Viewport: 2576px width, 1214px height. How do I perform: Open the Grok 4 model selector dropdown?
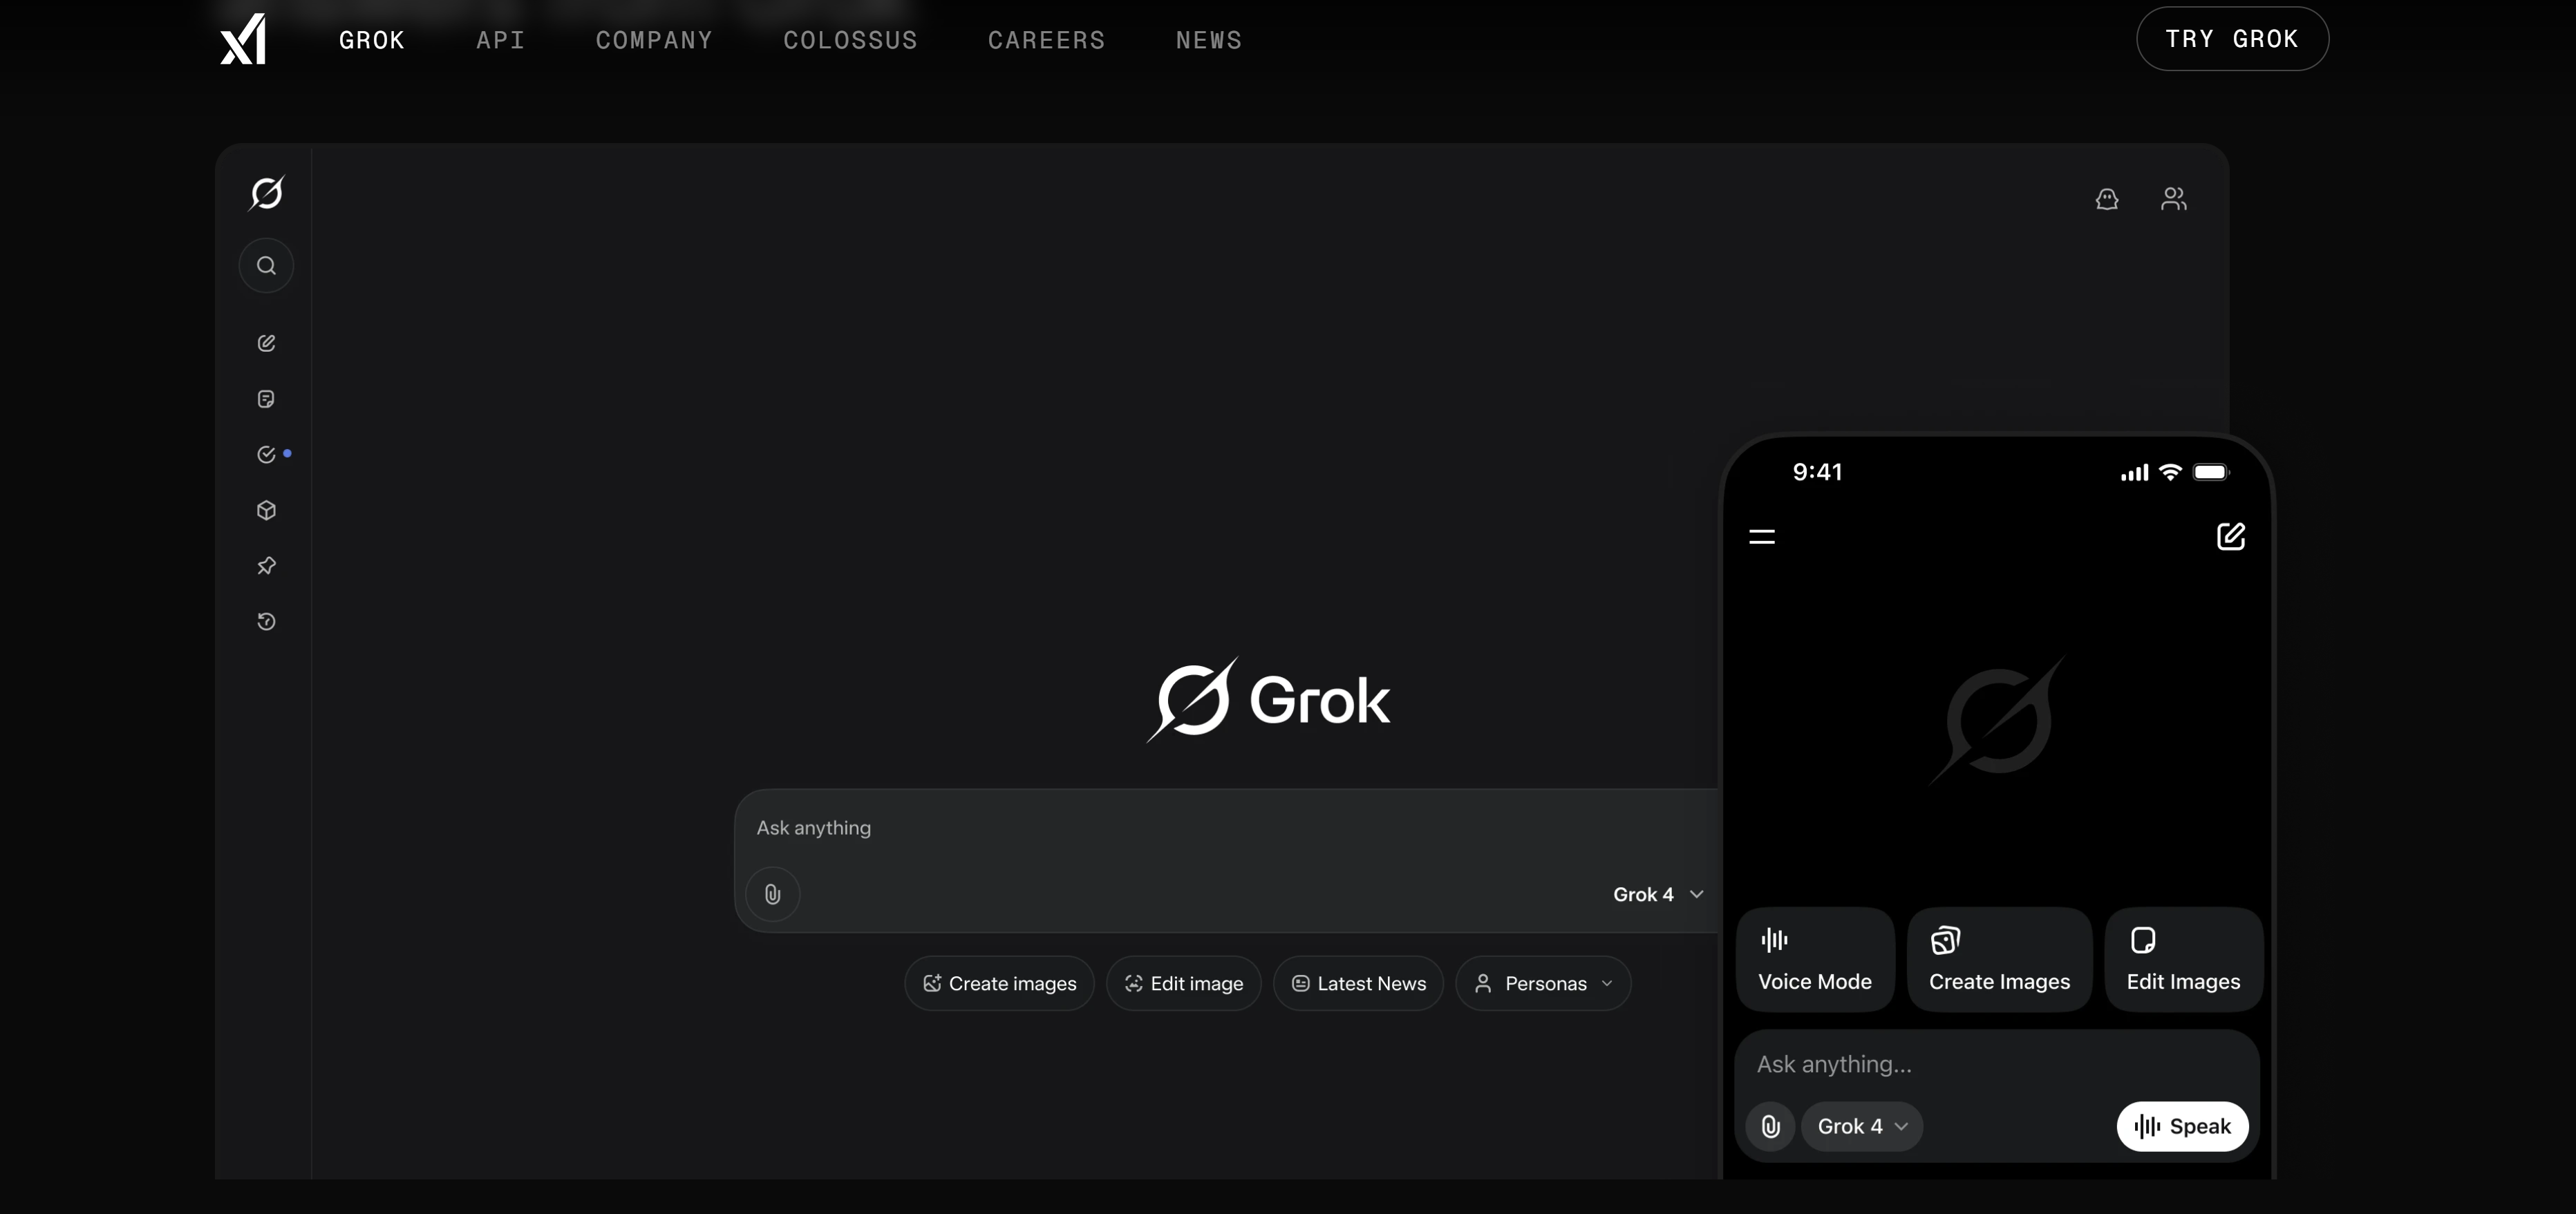1657,894
